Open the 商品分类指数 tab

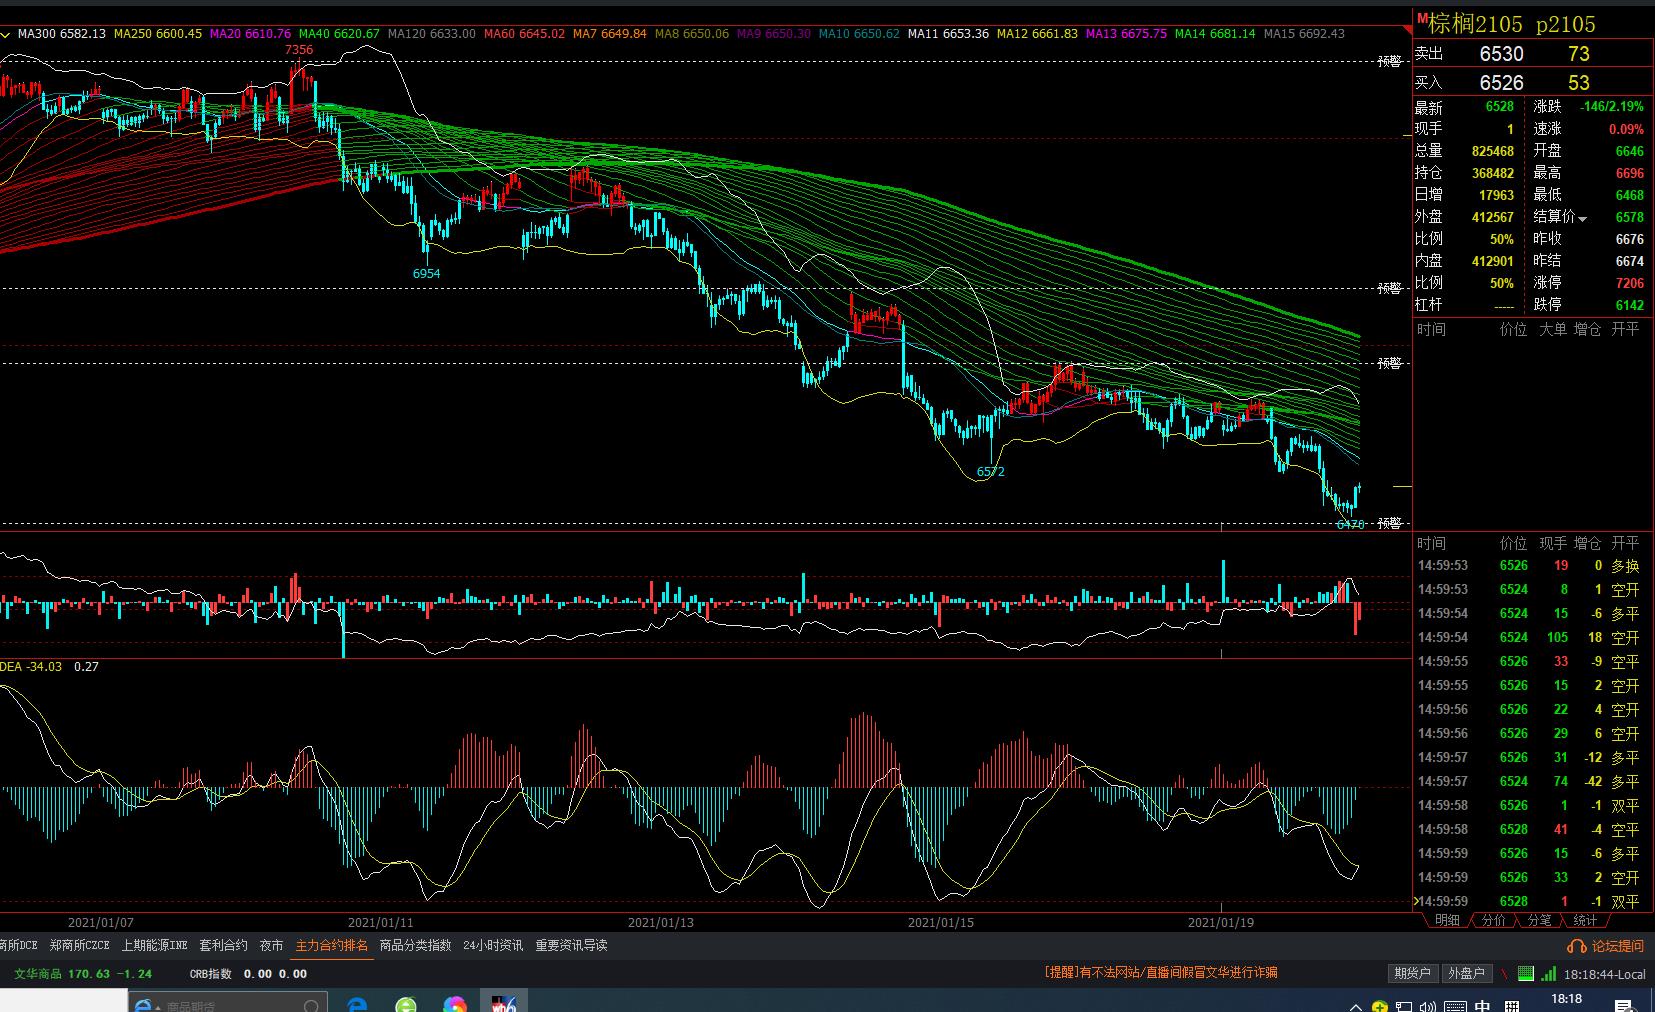click(416, 945)
